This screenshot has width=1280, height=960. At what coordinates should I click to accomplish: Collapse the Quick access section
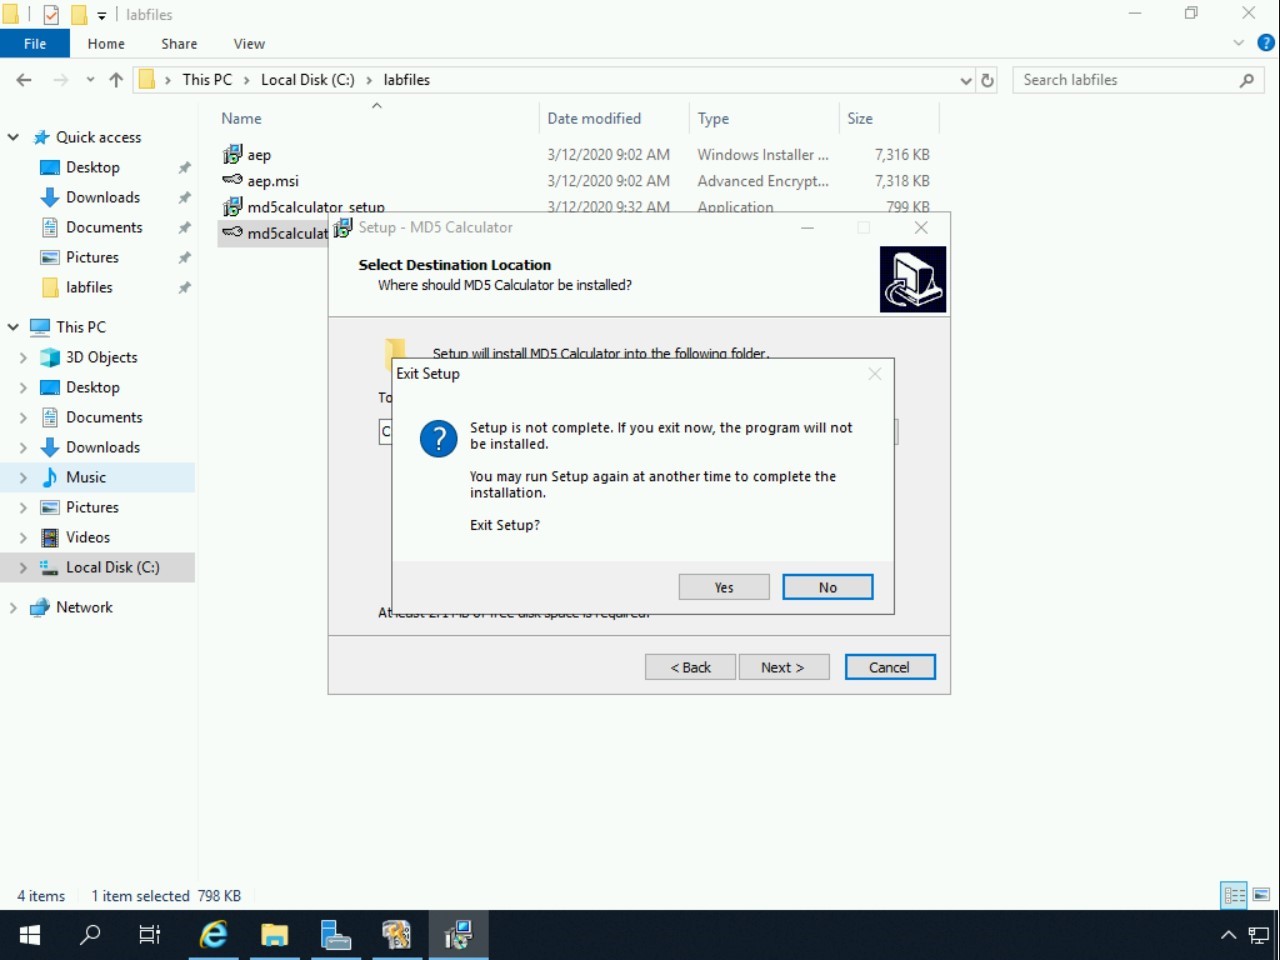[x=13, y=137]
